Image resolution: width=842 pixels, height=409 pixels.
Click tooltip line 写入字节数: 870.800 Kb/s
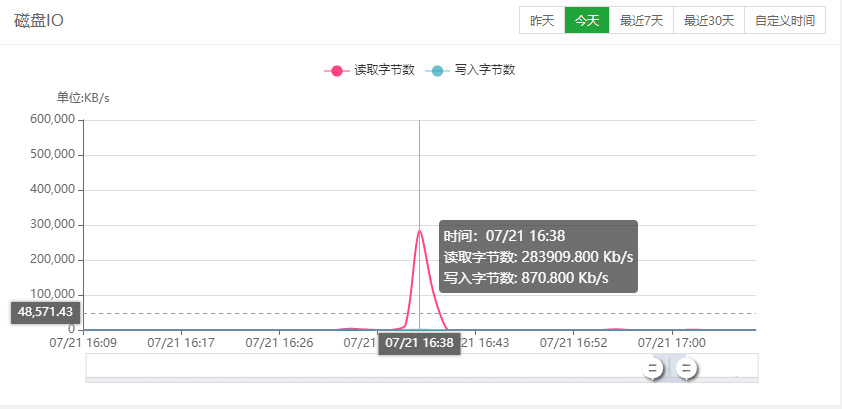(x=526, y=278)
